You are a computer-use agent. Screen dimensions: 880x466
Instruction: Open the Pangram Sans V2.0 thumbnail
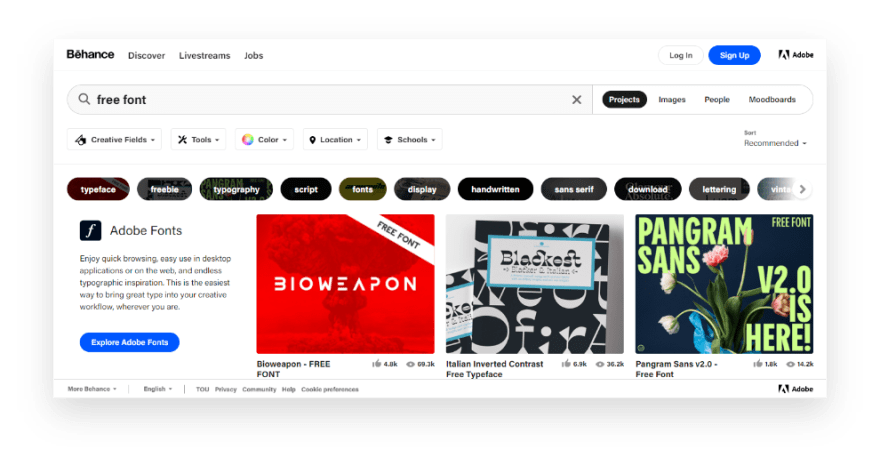(x=724, y=284)
